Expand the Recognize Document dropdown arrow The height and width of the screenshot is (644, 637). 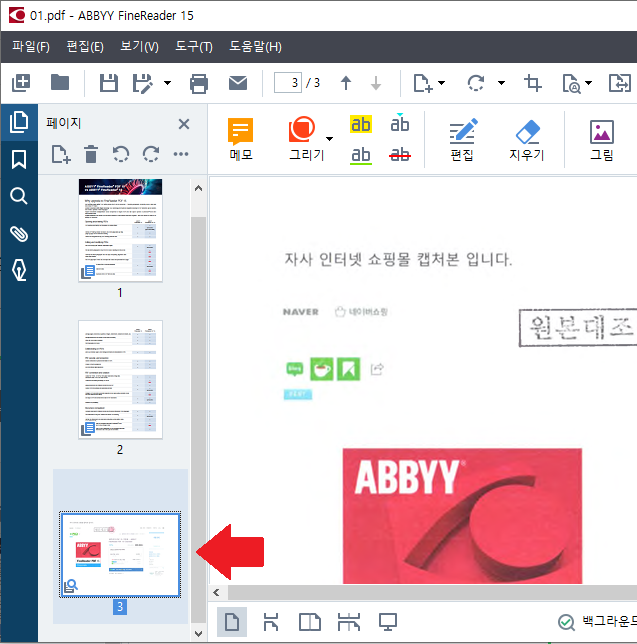(589, 83)
